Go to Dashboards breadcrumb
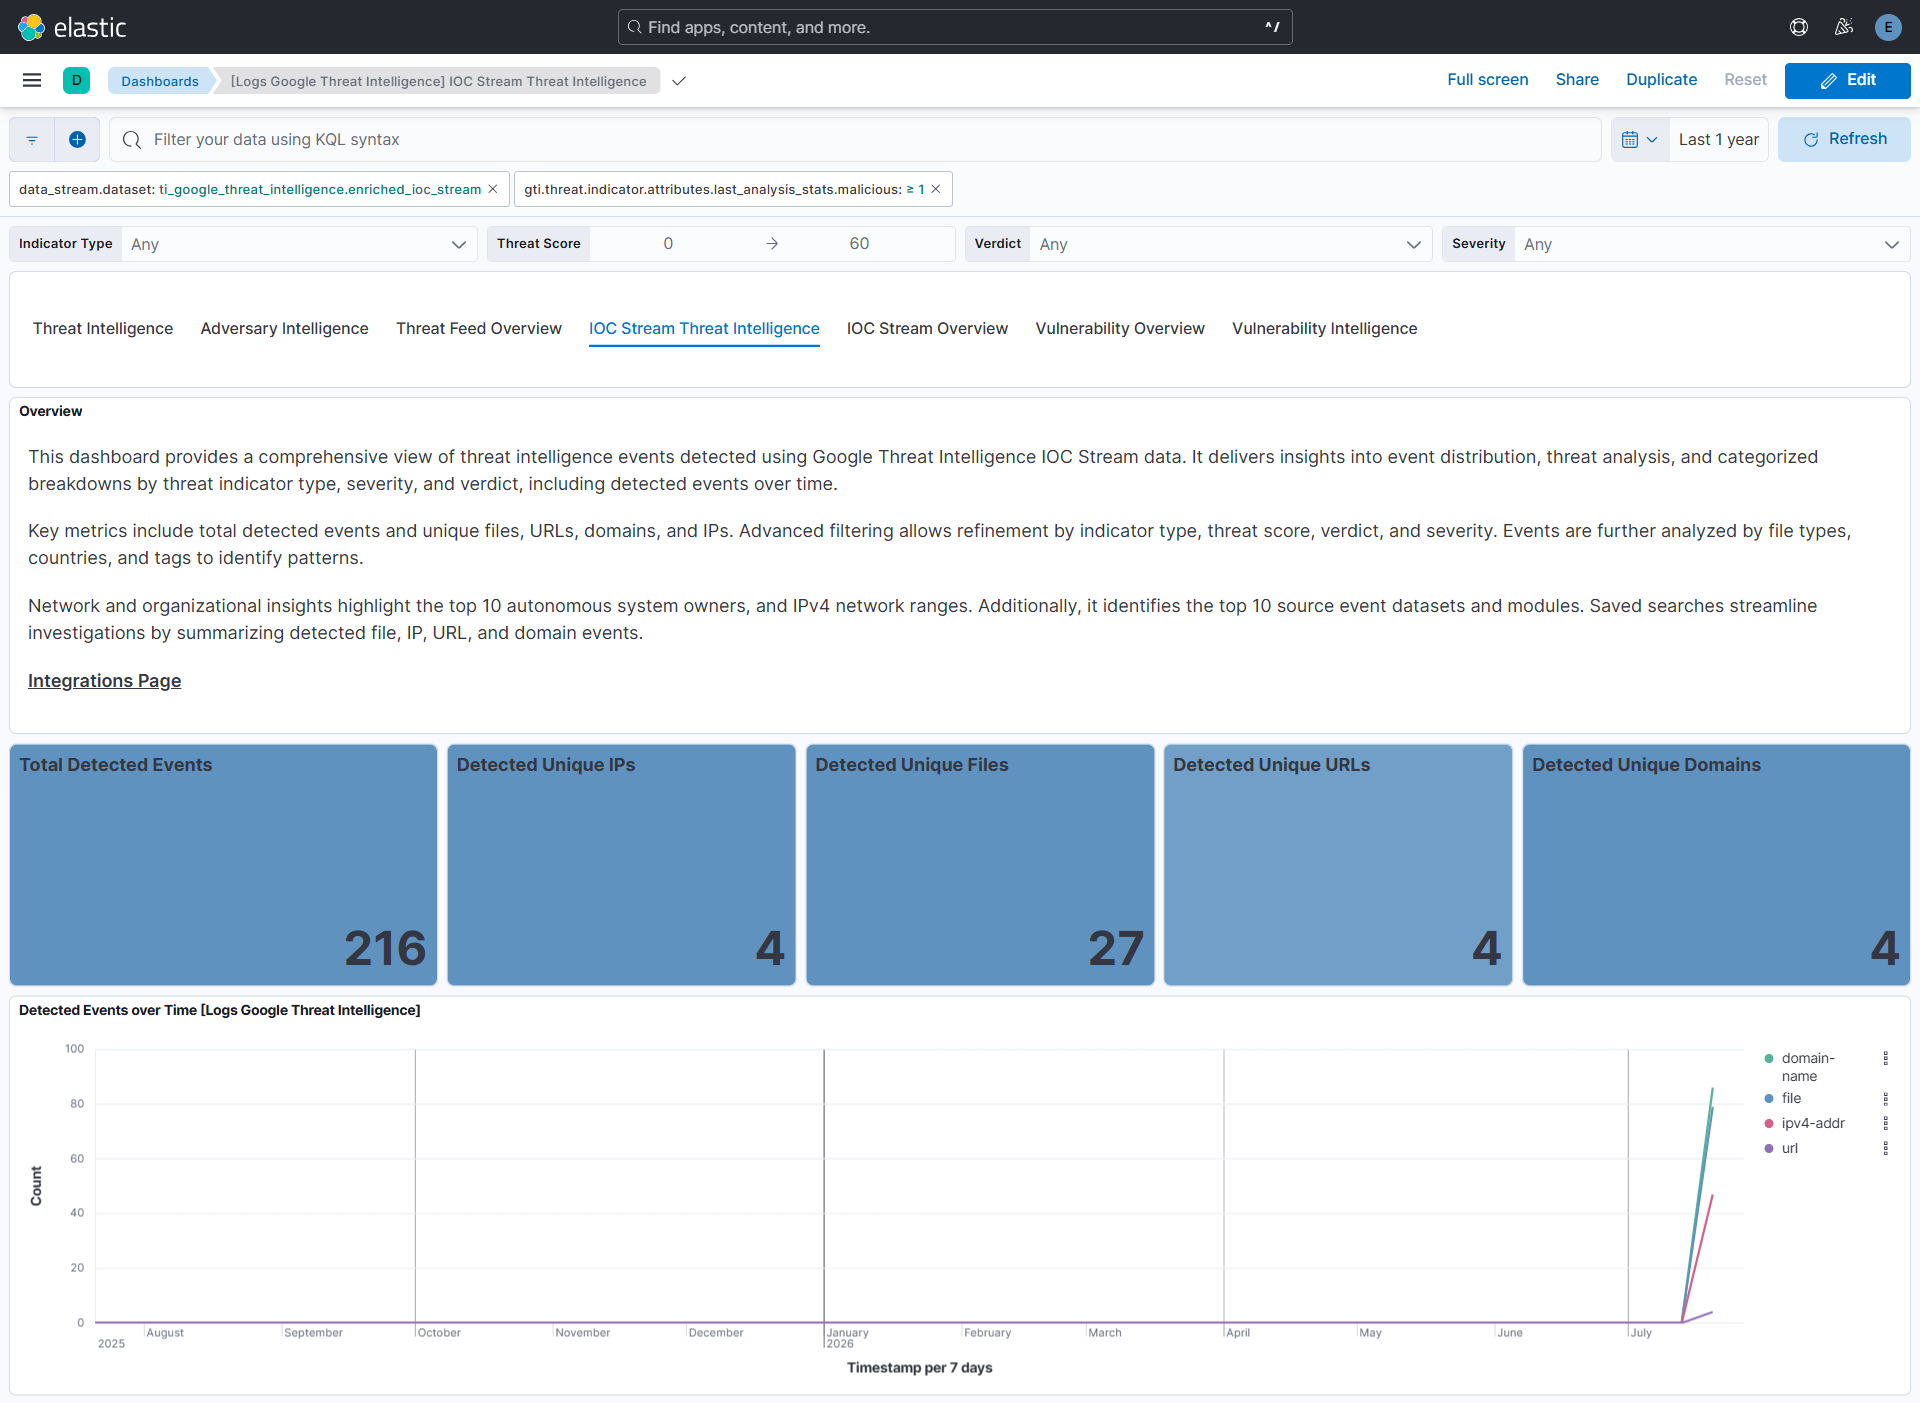 pyautogui.click(x=160, y=81)
